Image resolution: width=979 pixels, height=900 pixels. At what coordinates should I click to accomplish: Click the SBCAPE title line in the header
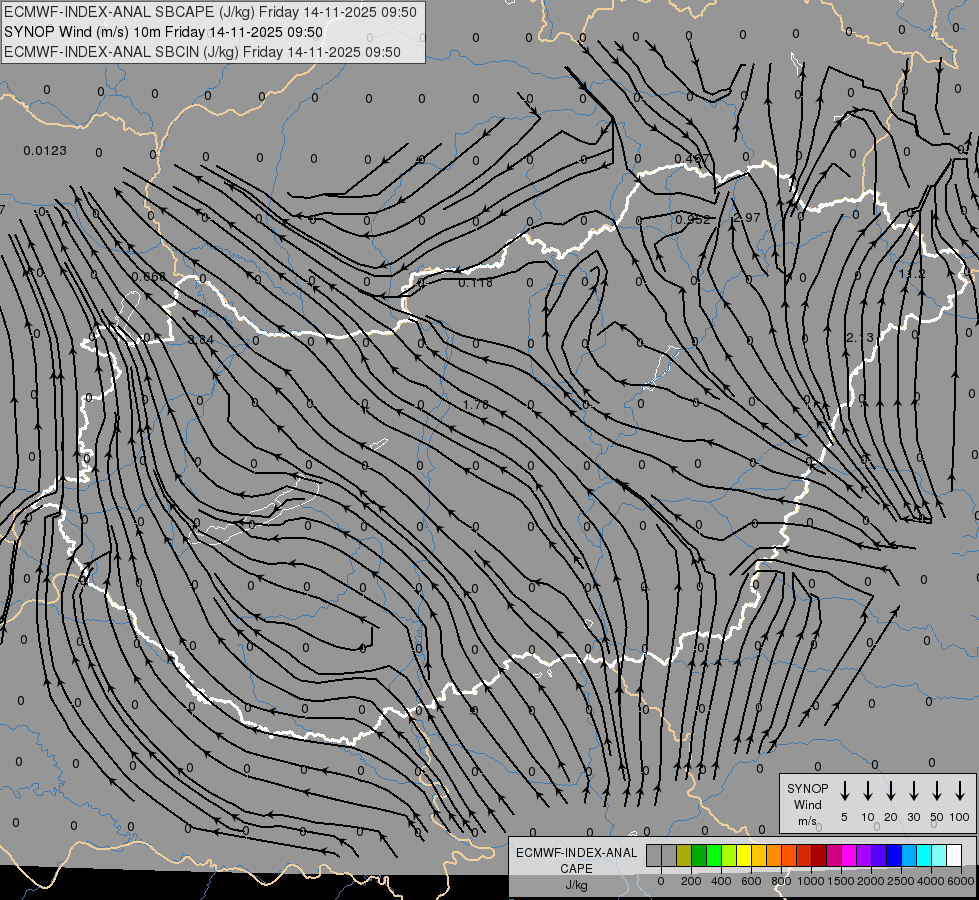210,12
